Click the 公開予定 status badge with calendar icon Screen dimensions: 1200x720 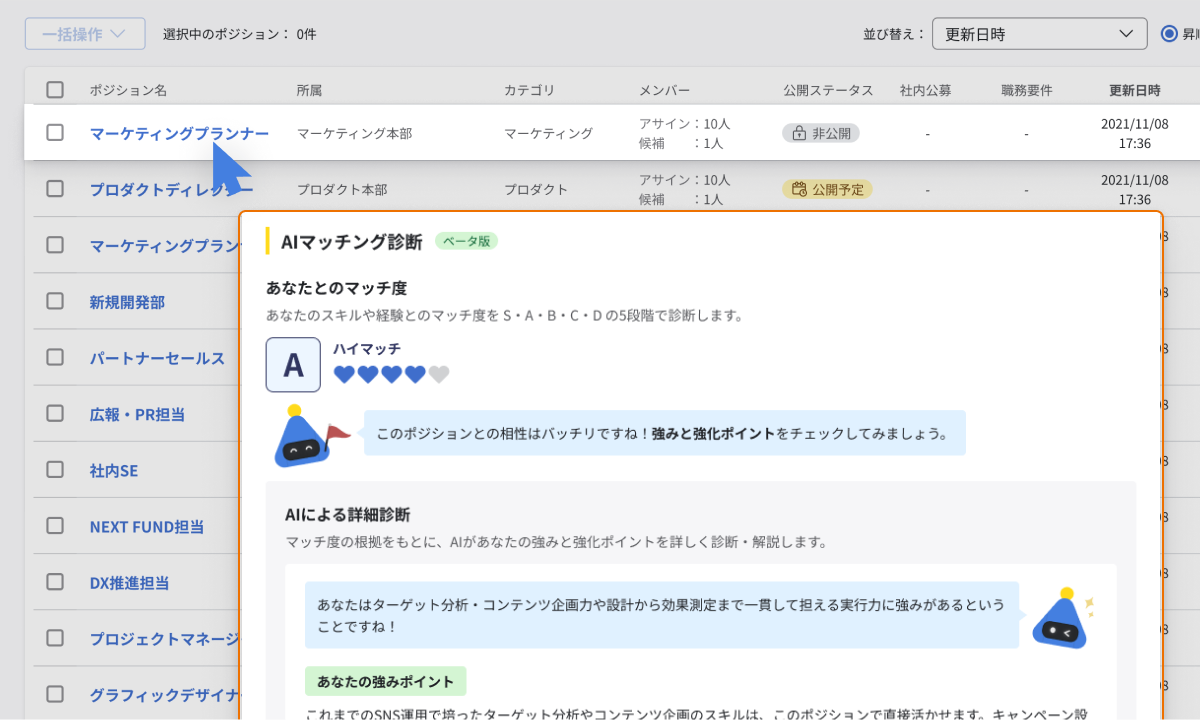[827, 189]
